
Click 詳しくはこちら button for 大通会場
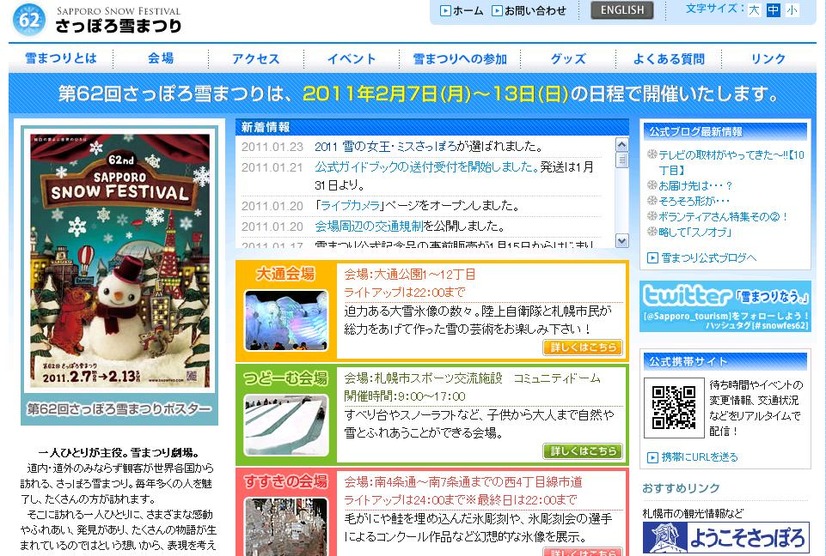[582, 347]
